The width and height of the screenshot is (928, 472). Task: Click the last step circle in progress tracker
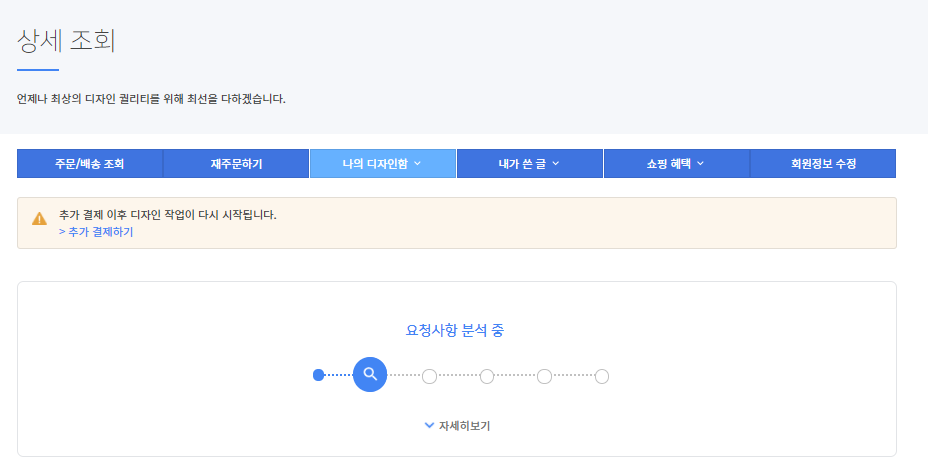602,376
